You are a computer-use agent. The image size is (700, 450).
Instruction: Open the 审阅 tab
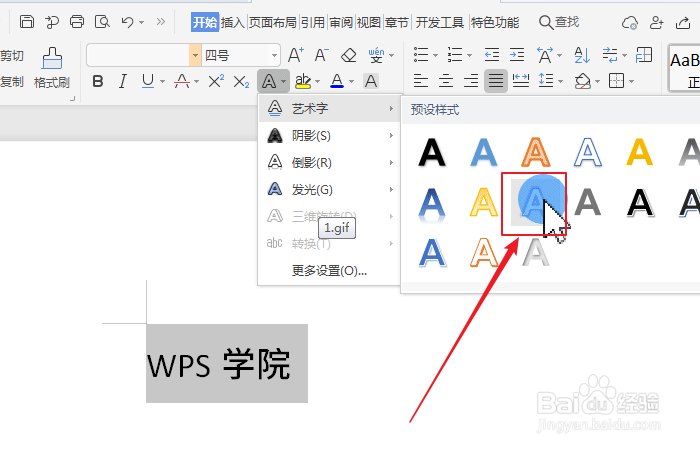(341, 22)
